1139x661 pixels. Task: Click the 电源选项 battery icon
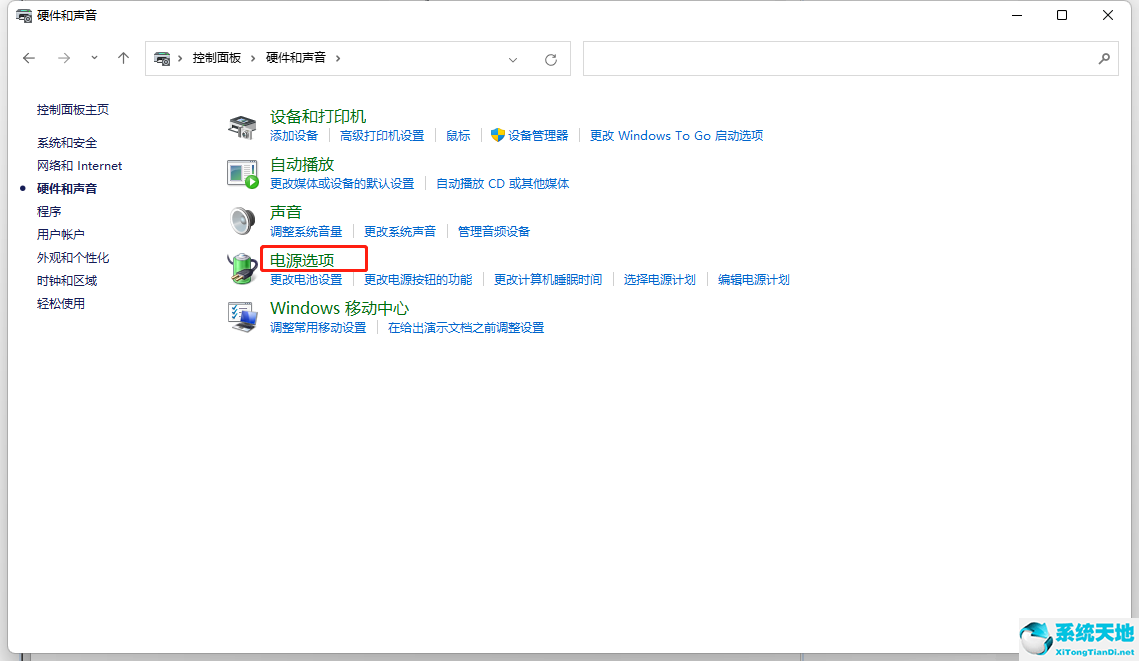(242, 268)
